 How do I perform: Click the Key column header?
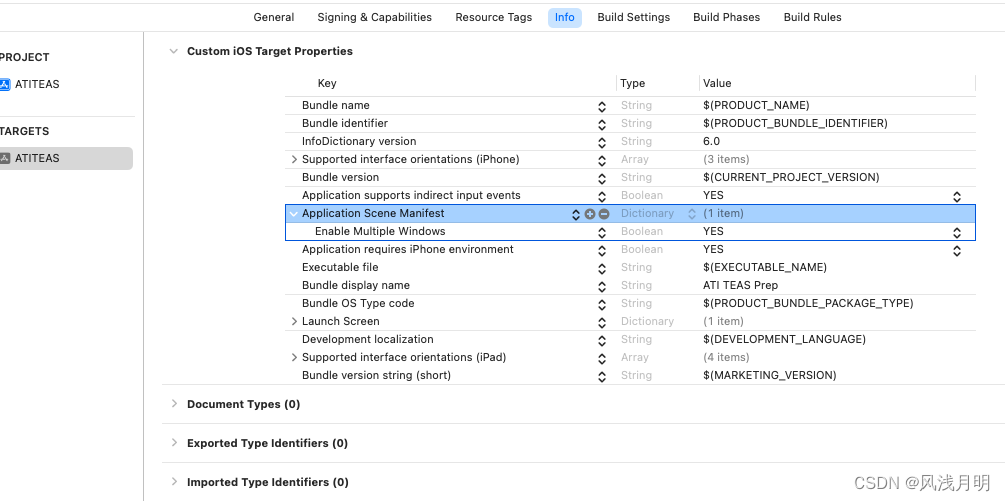(x=327, y=83)
